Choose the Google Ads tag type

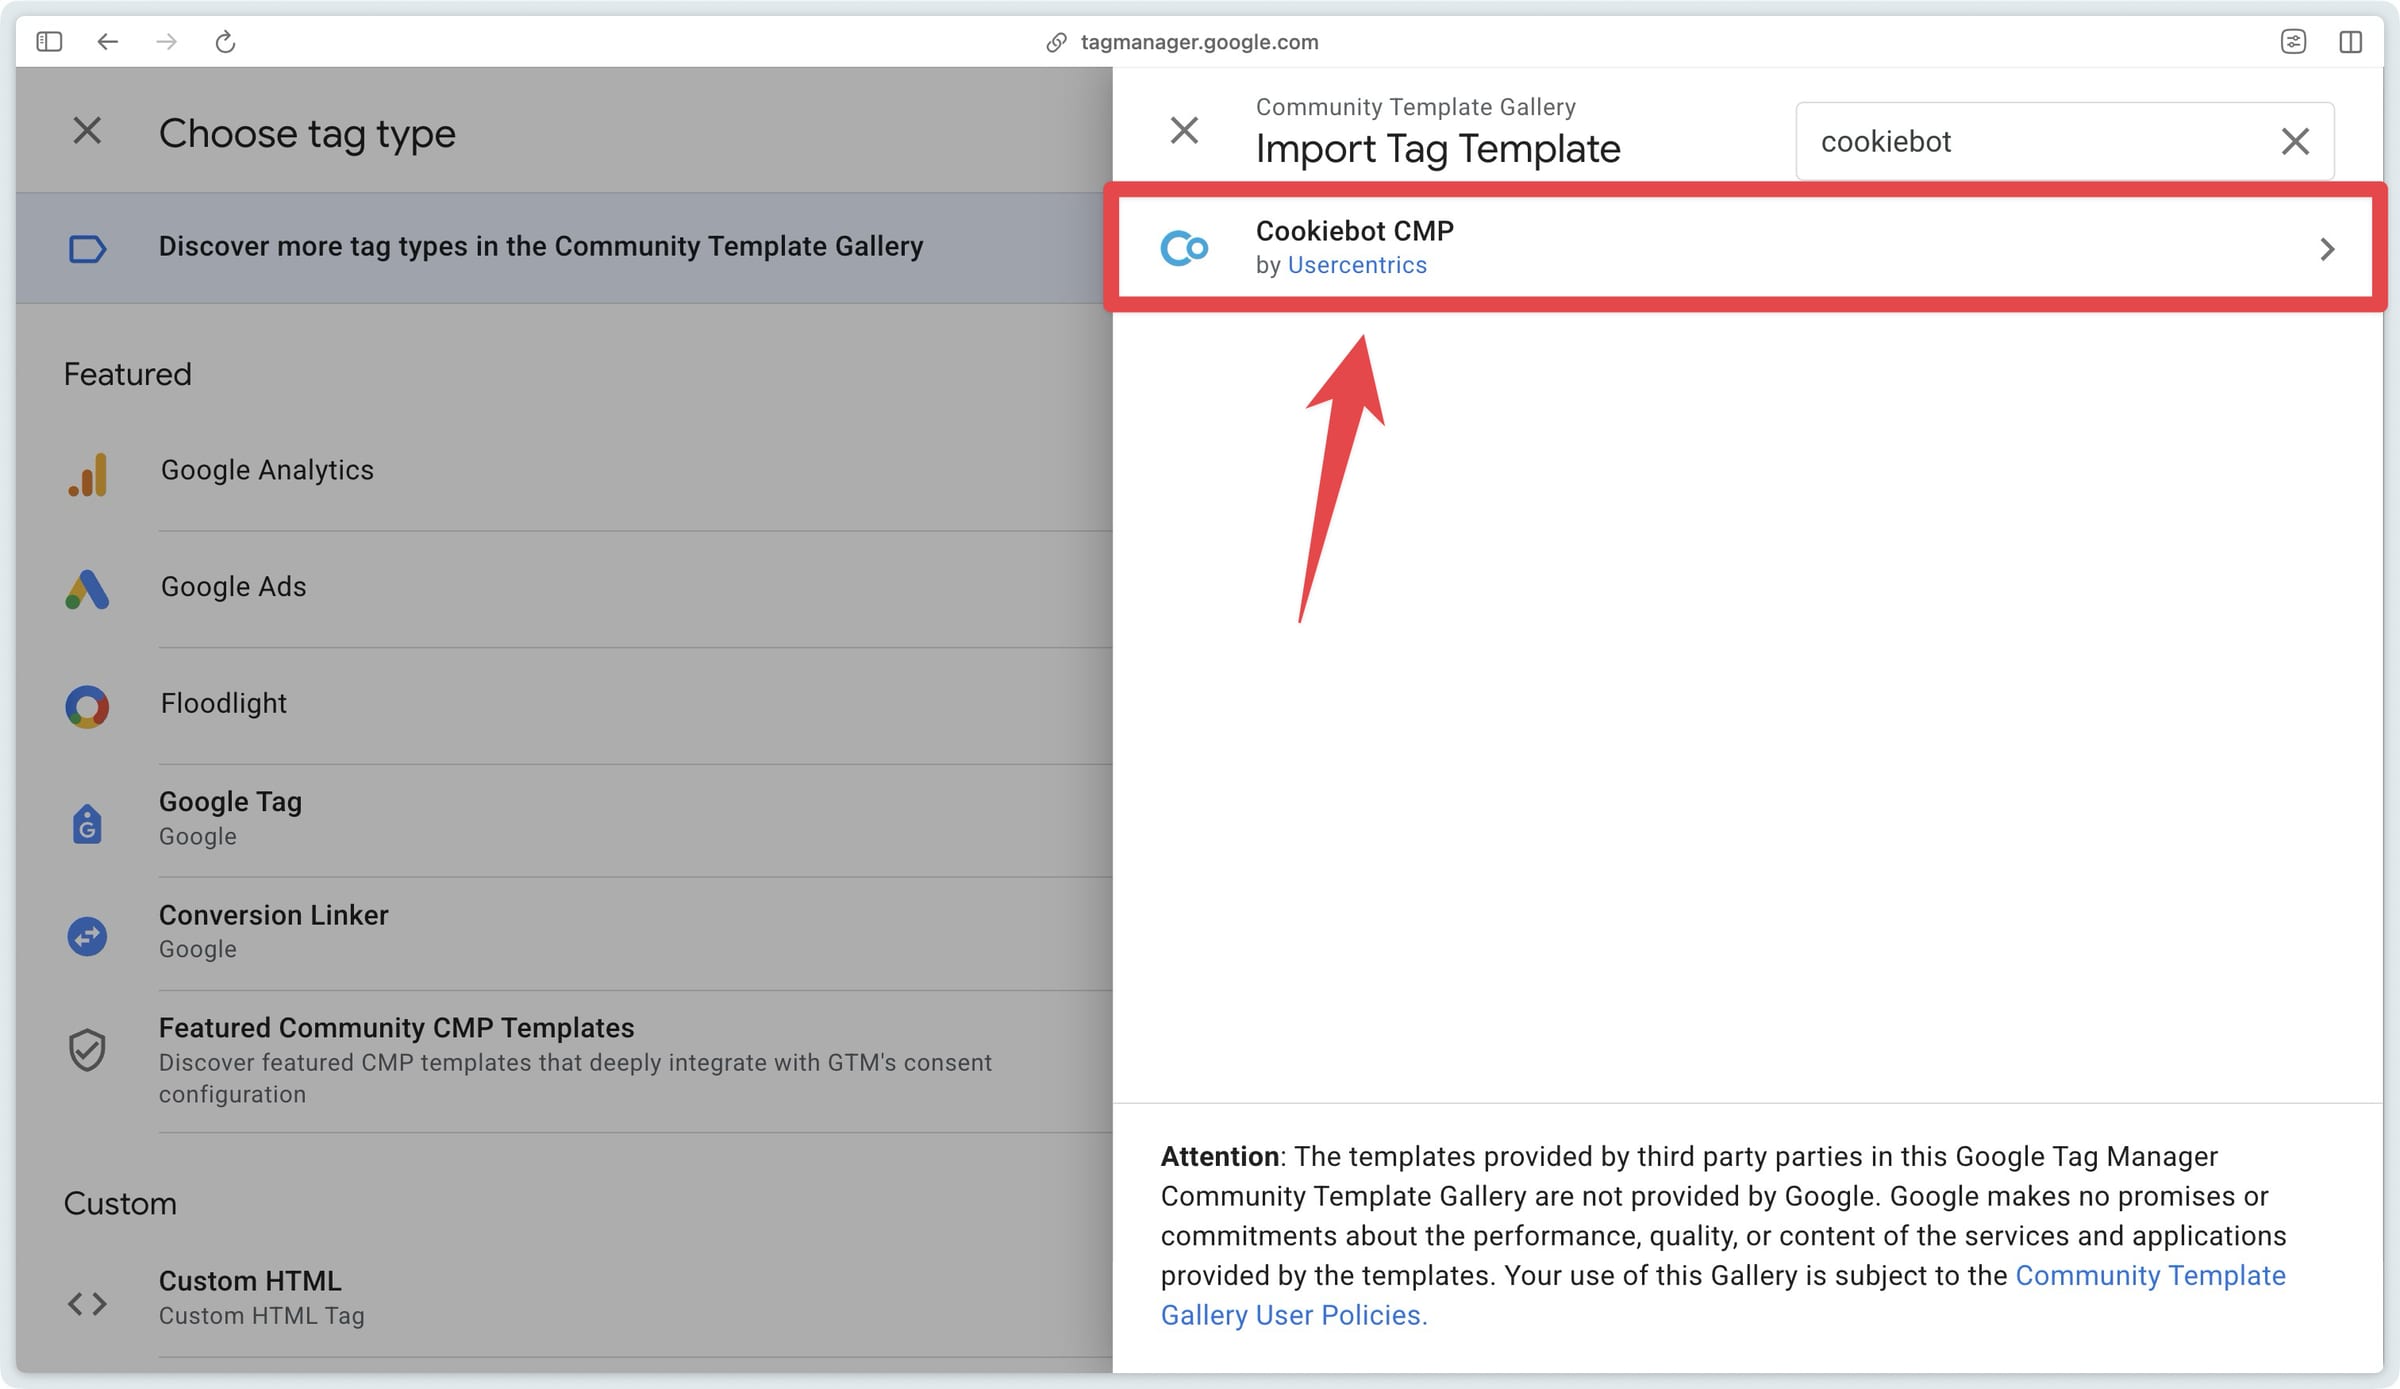click(564, 588)
